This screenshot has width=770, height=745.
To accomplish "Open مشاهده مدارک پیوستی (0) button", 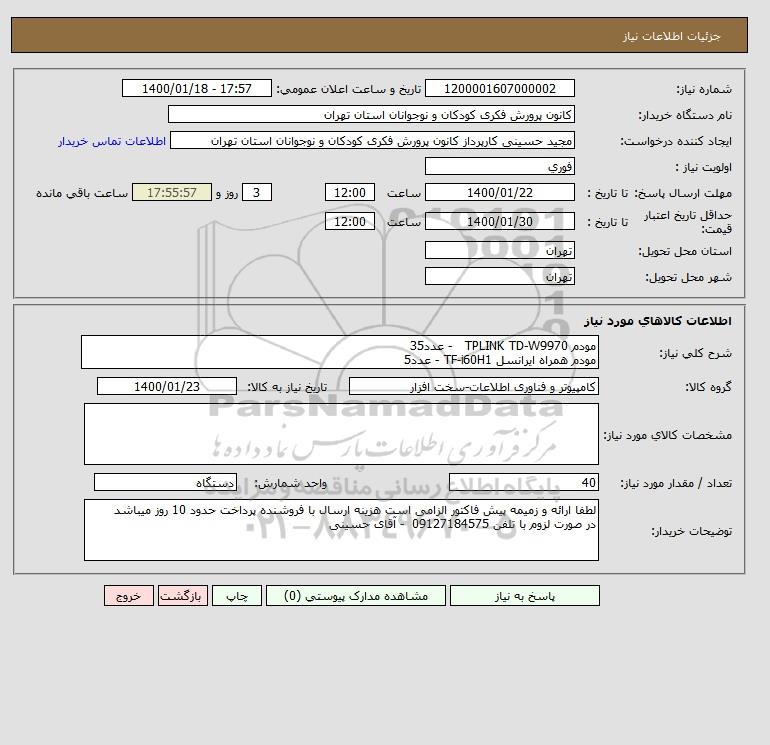I will coord(356,596).
